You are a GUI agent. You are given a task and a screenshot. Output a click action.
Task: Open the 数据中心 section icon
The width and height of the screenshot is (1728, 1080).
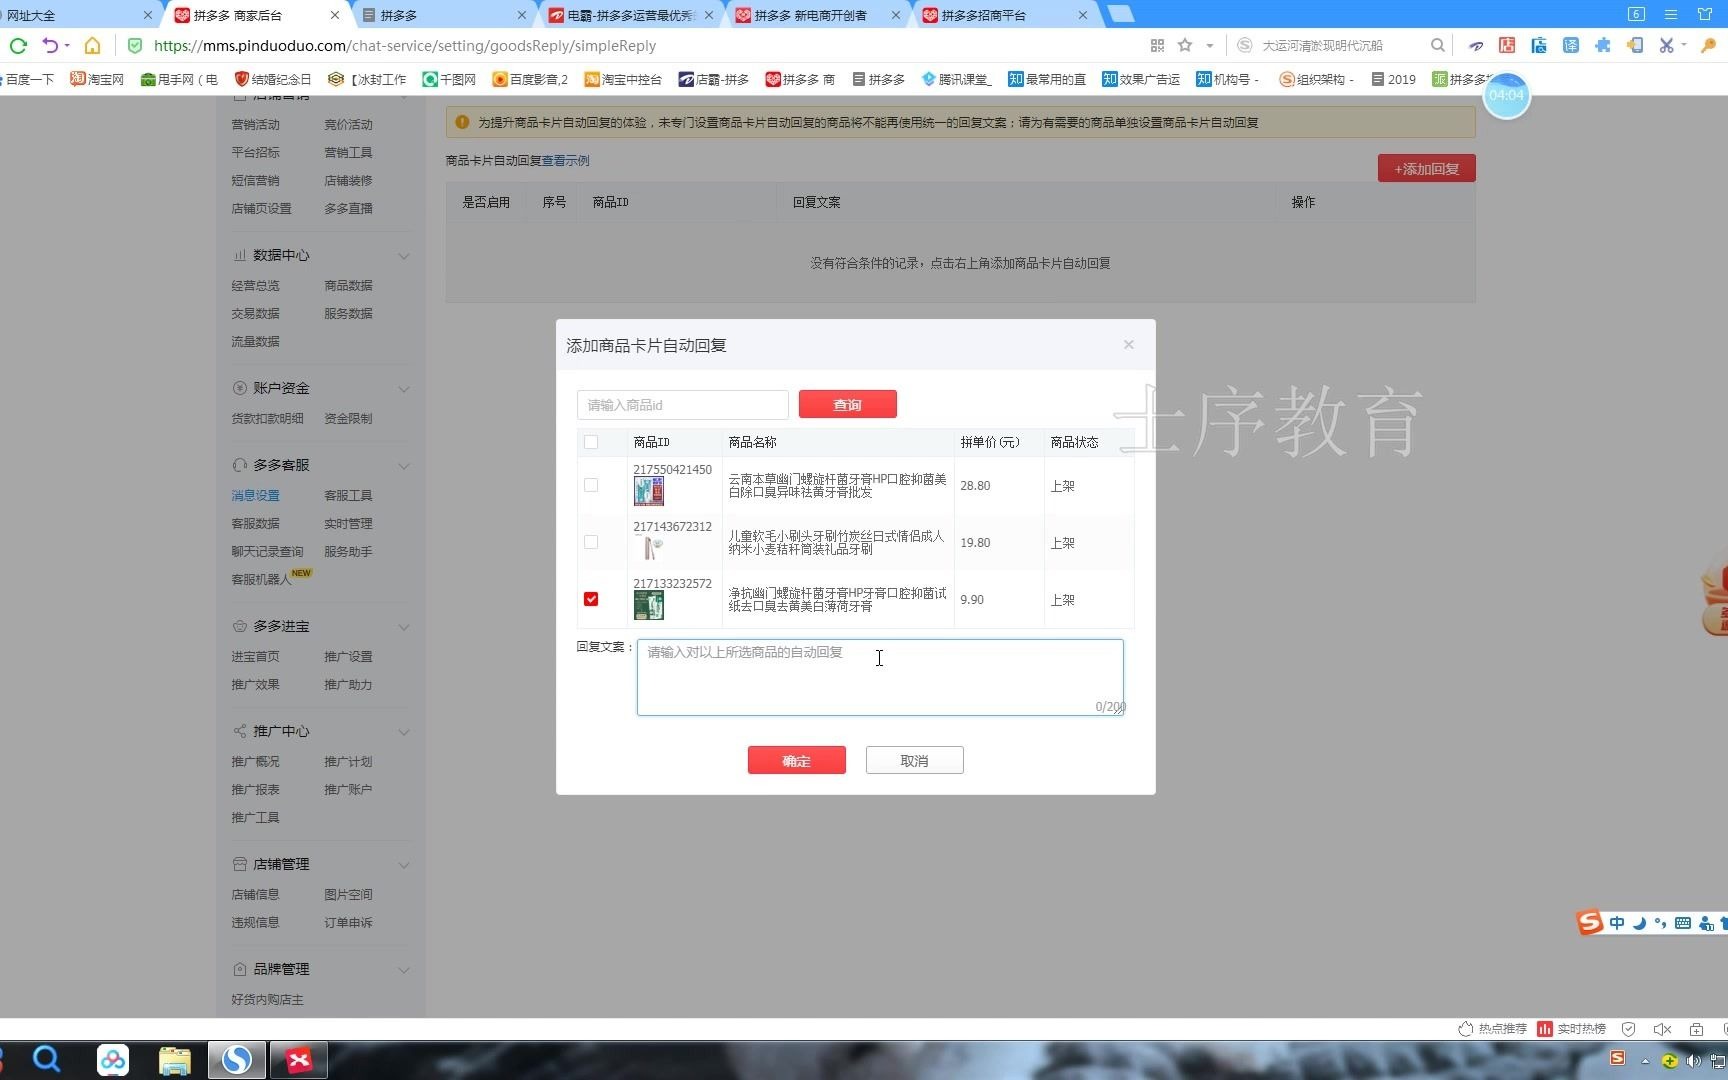click(239, 255)
